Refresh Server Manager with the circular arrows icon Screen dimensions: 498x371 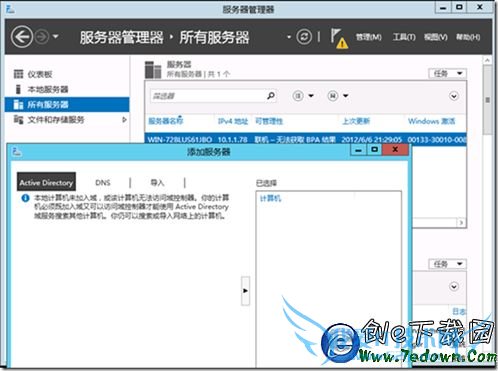(304, 37)
